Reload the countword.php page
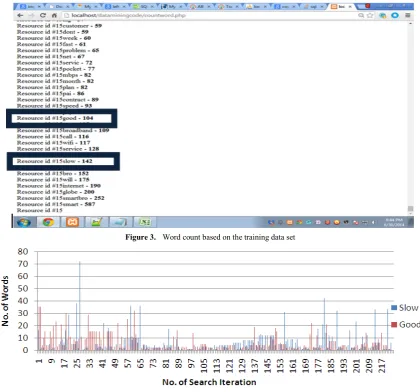420x392 pixels. [x=43, y=15]
